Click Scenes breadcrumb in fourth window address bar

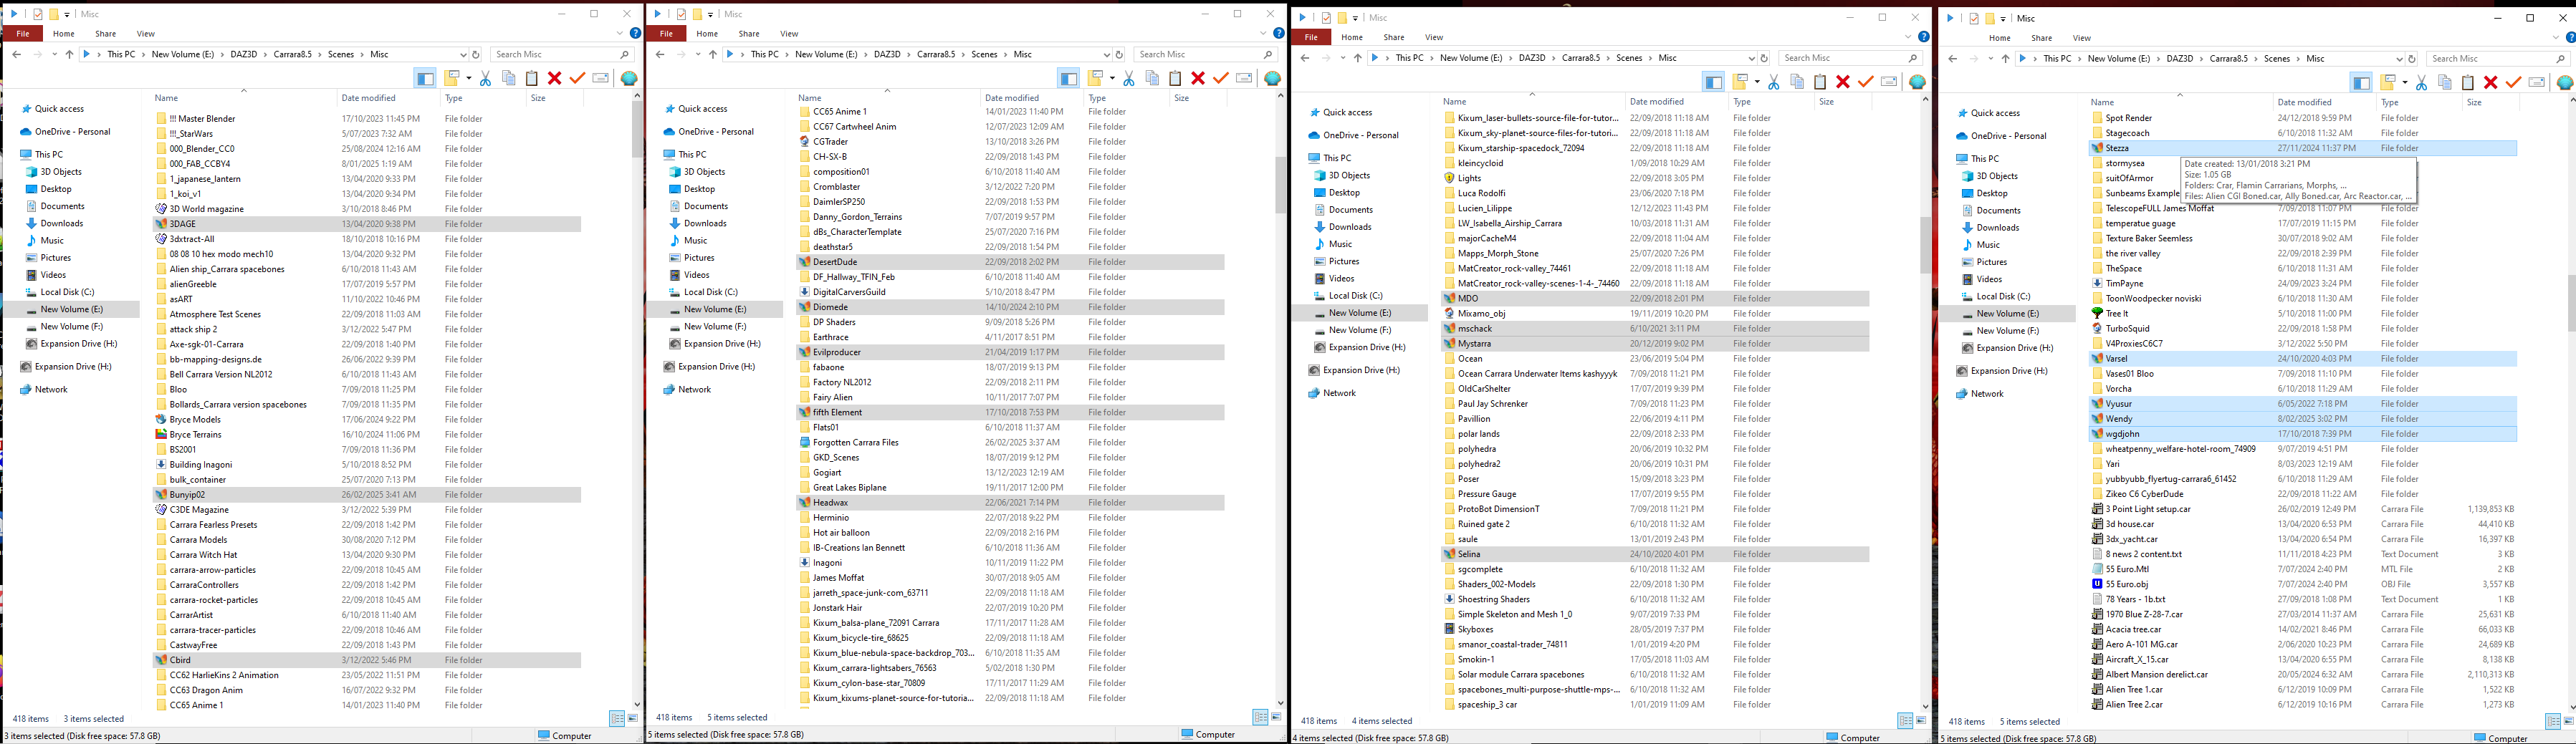(2277, 59)
